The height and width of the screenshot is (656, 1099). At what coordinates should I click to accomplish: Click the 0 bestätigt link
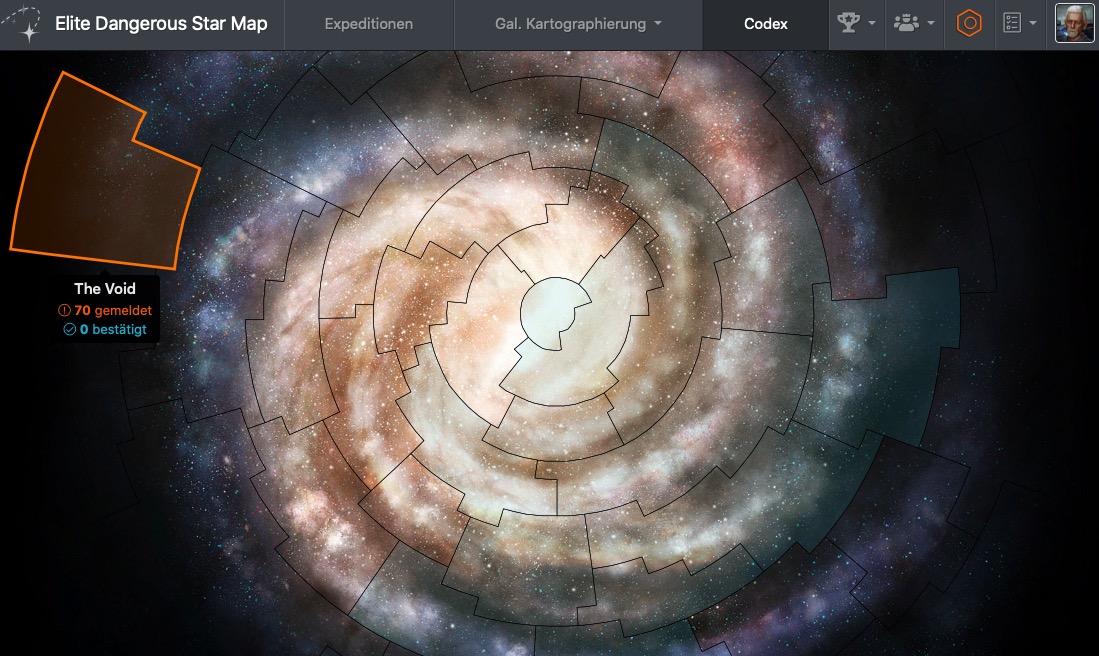(x=113, y=329)
